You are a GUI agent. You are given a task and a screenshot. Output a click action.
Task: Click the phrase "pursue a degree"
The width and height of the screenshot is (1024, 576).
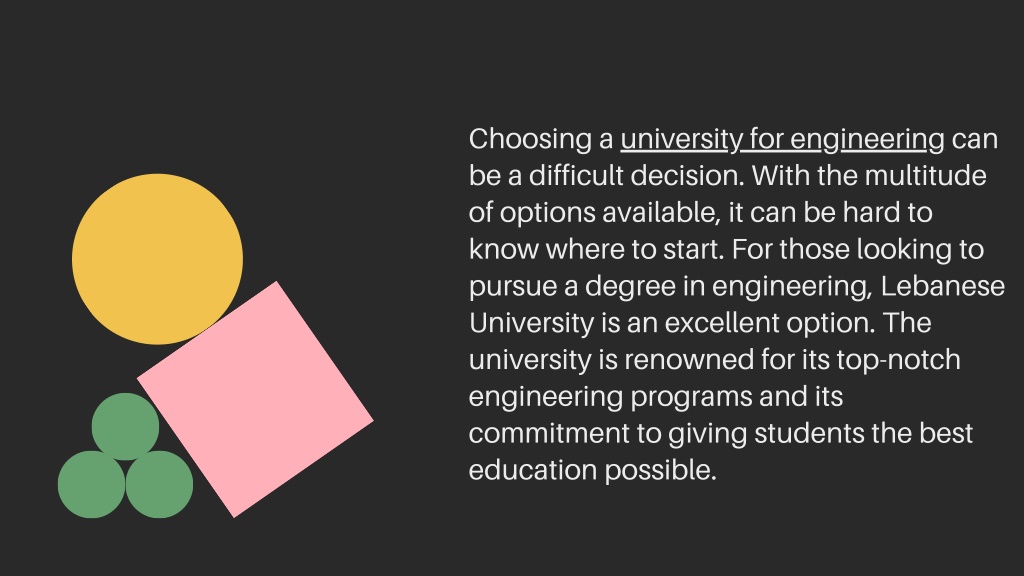point(572,287)
